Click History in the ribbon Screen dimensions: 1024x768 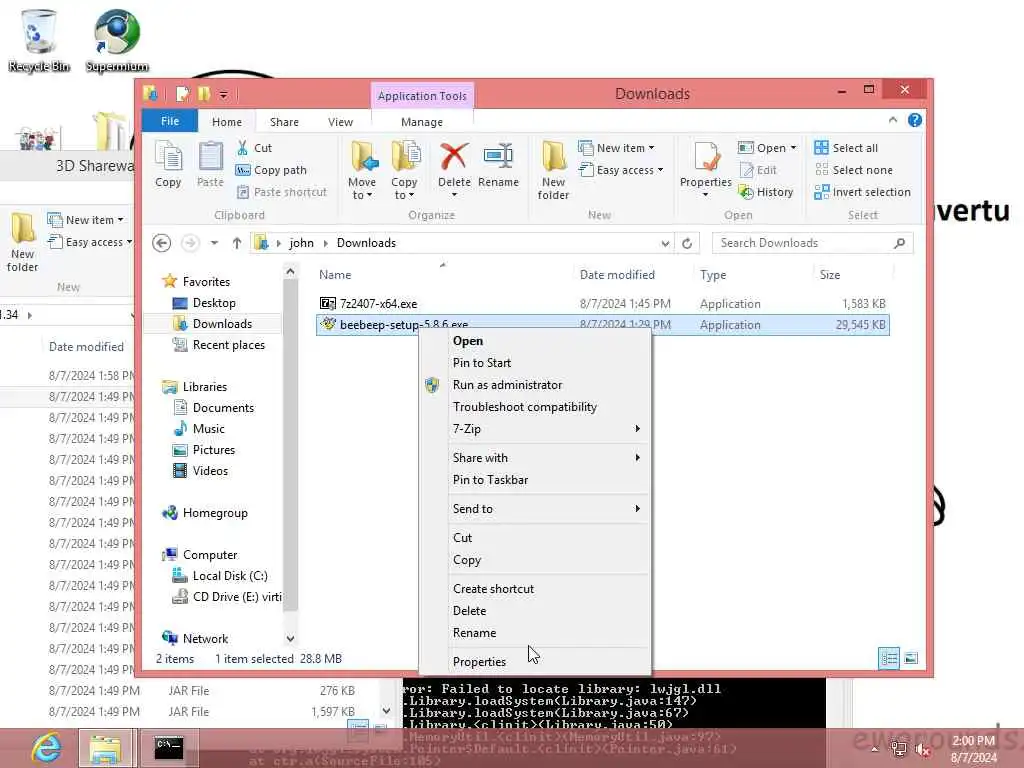[765, 192]
